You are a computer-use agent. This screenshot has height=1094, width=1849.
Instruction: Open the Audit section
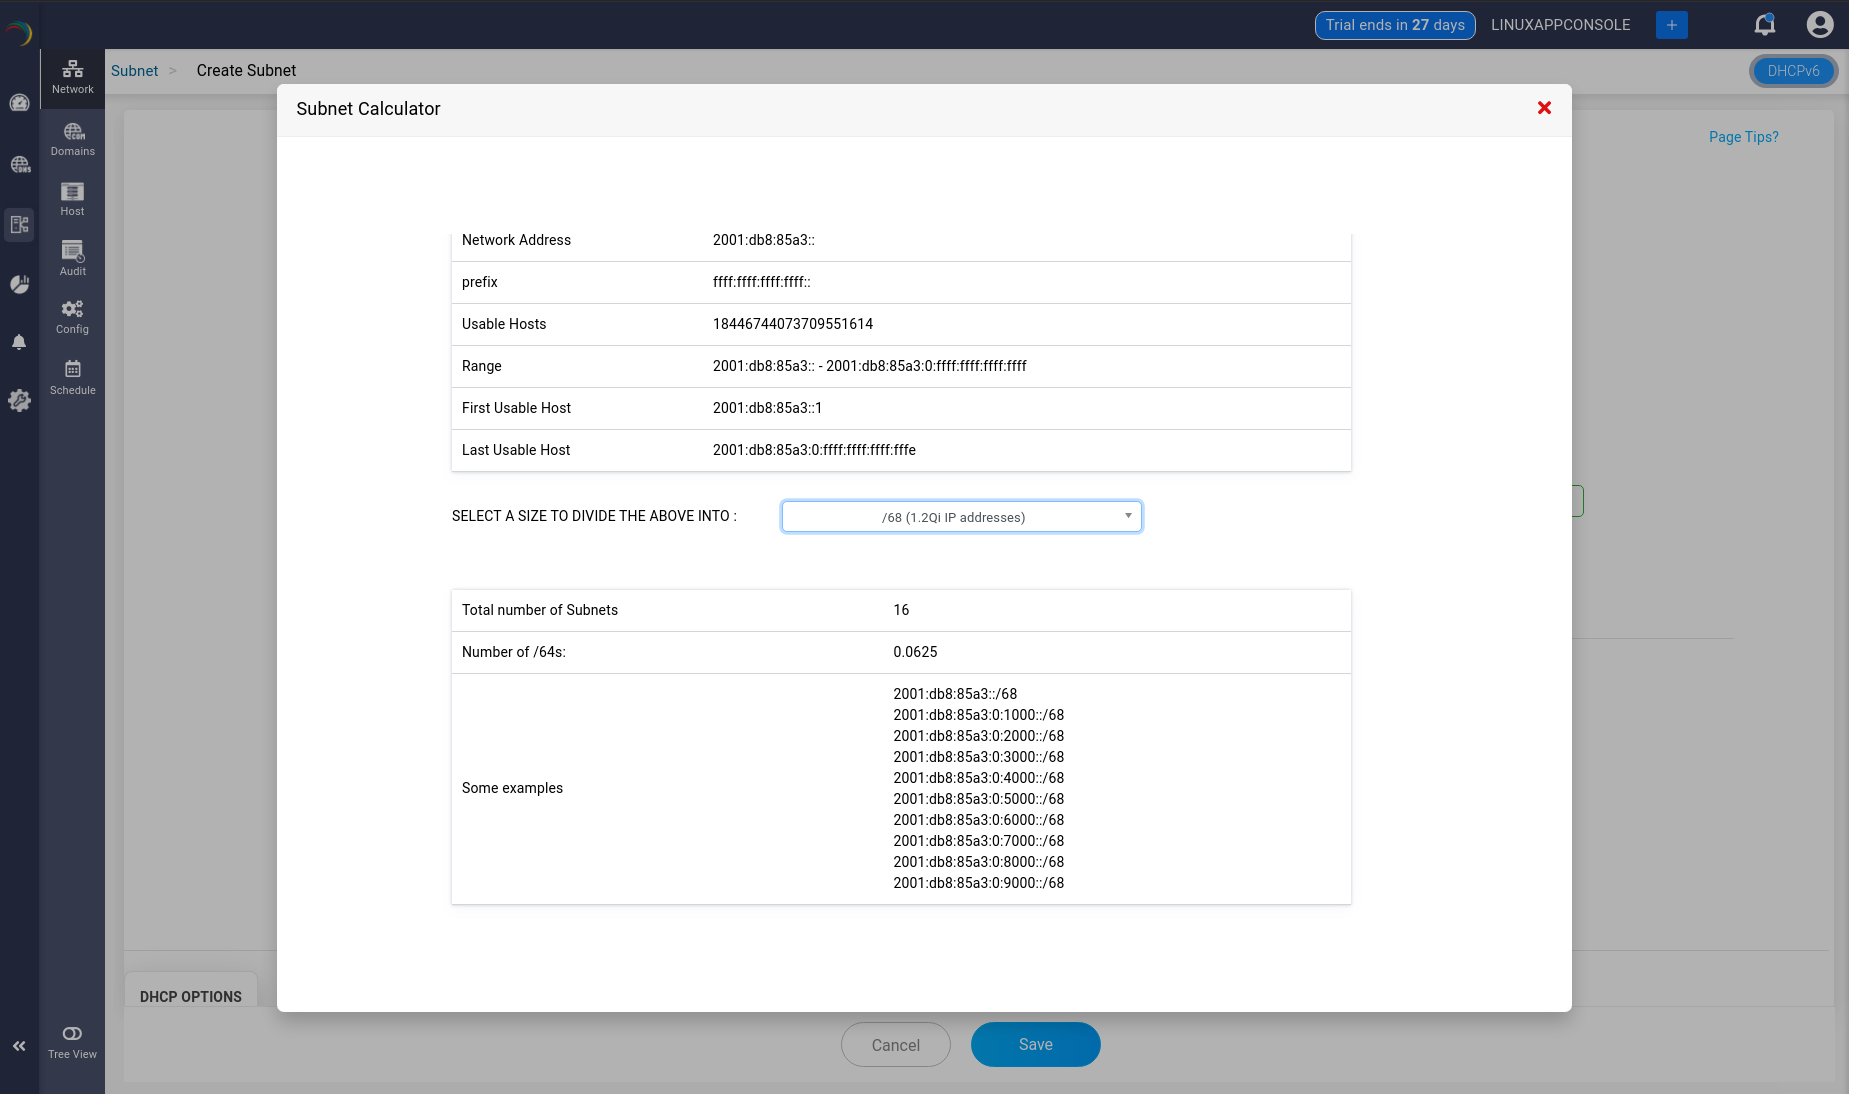click(x=71, y=258)
